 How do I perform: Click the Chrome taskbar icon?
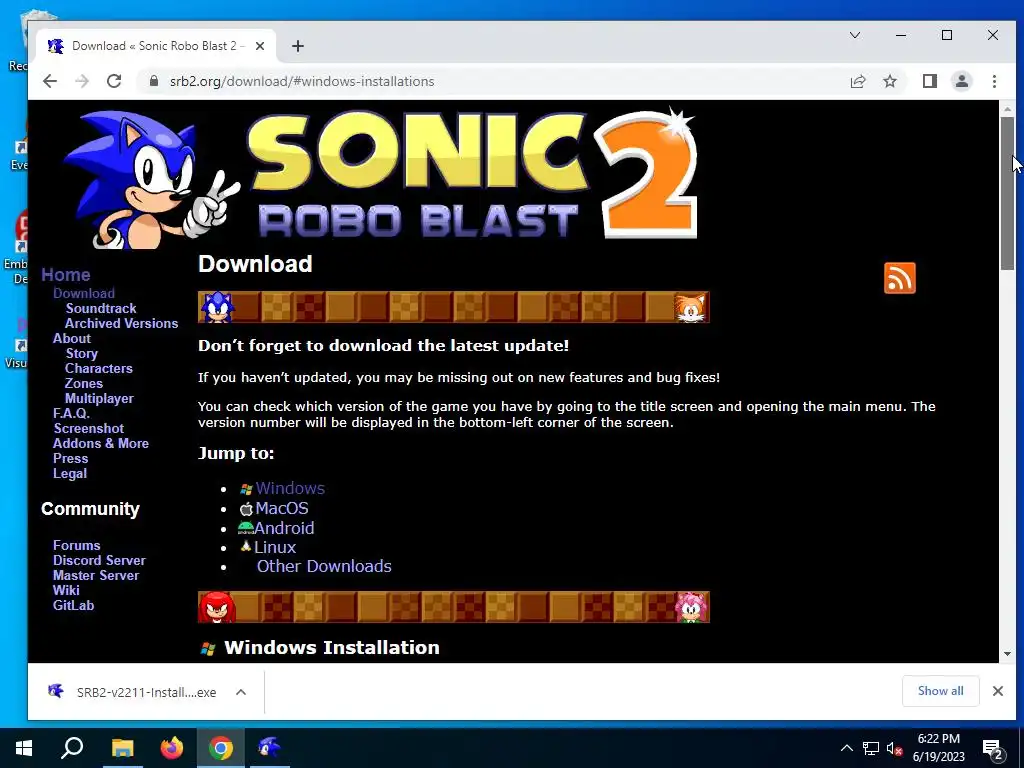tap(221, 748)
